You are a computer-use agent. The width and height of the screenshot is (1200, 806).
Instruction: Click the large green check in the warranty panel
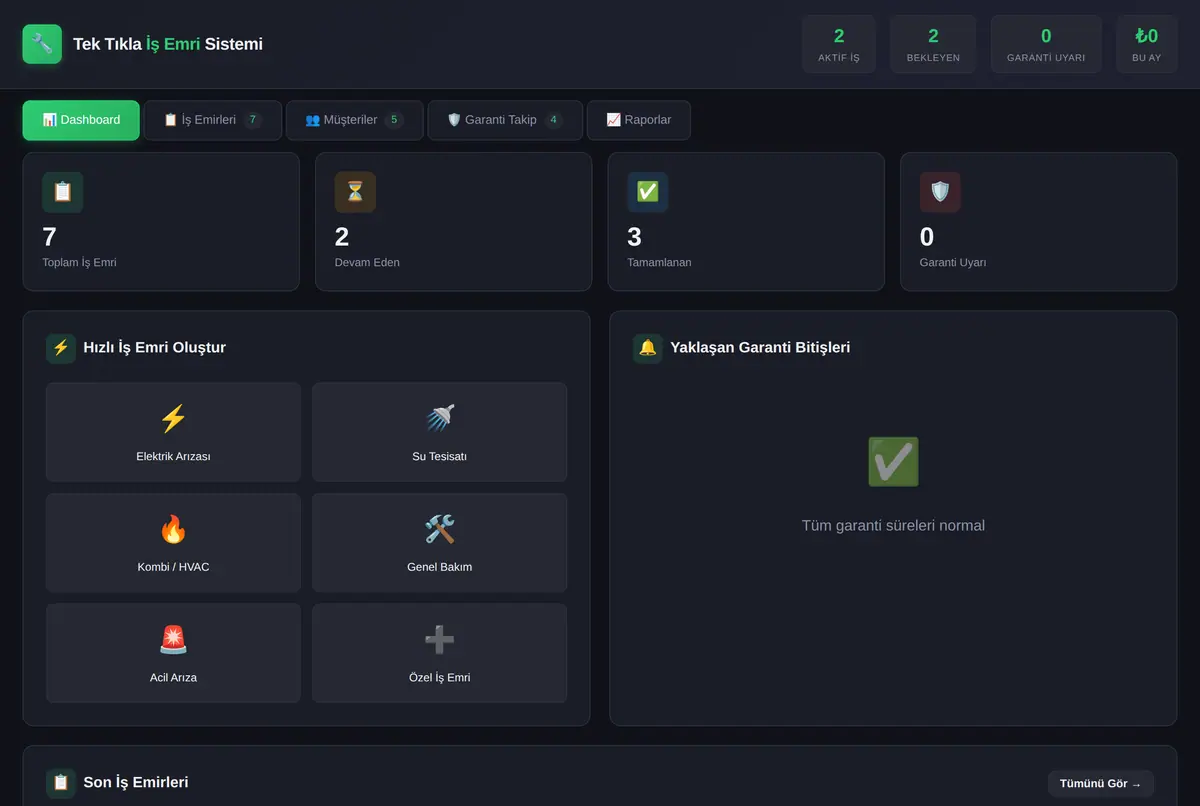click(893, 462)
